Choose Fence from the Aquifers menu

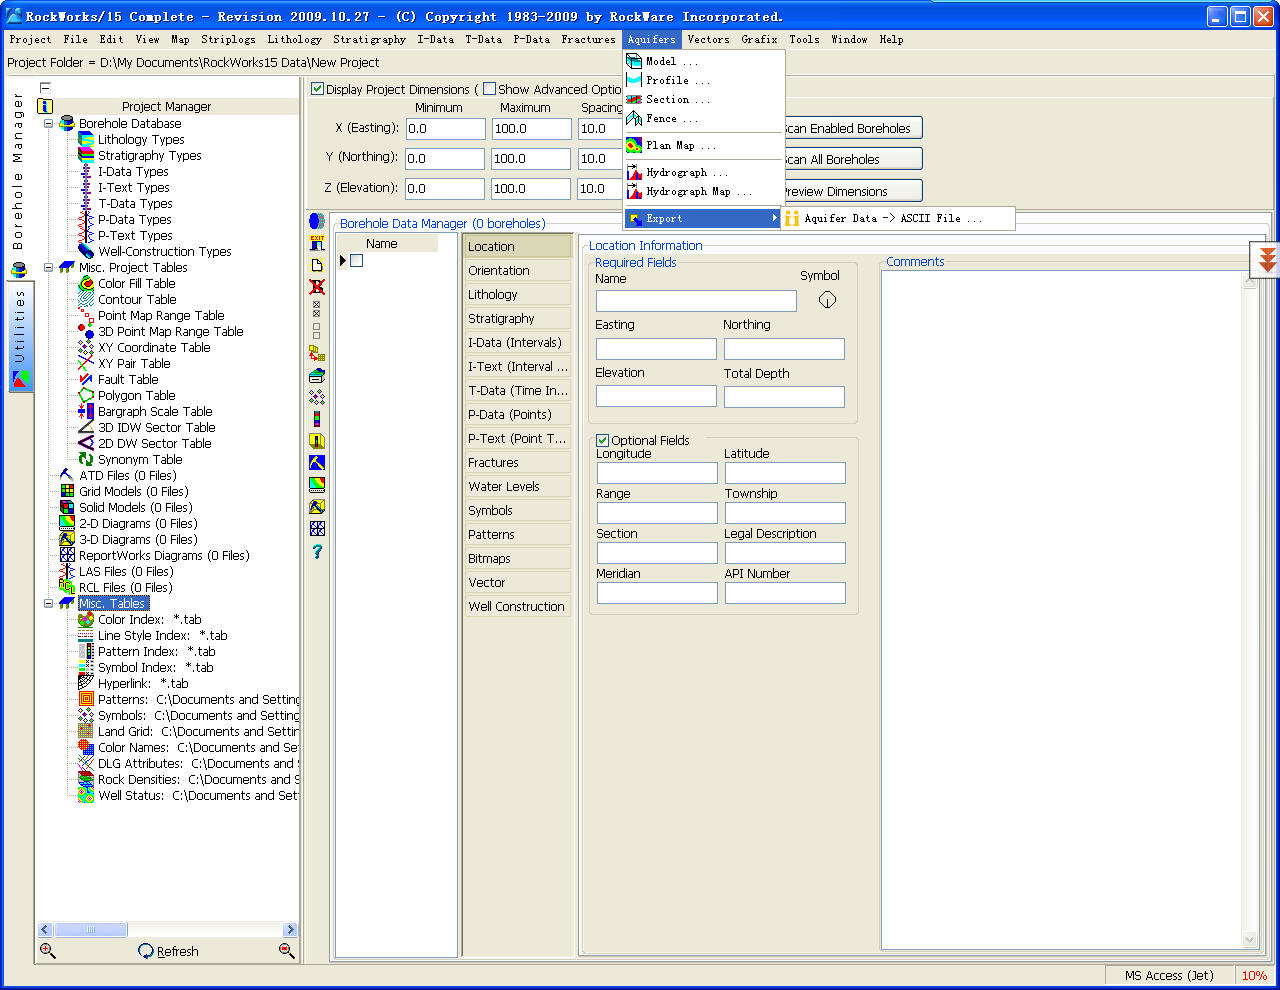pos(703,118)
